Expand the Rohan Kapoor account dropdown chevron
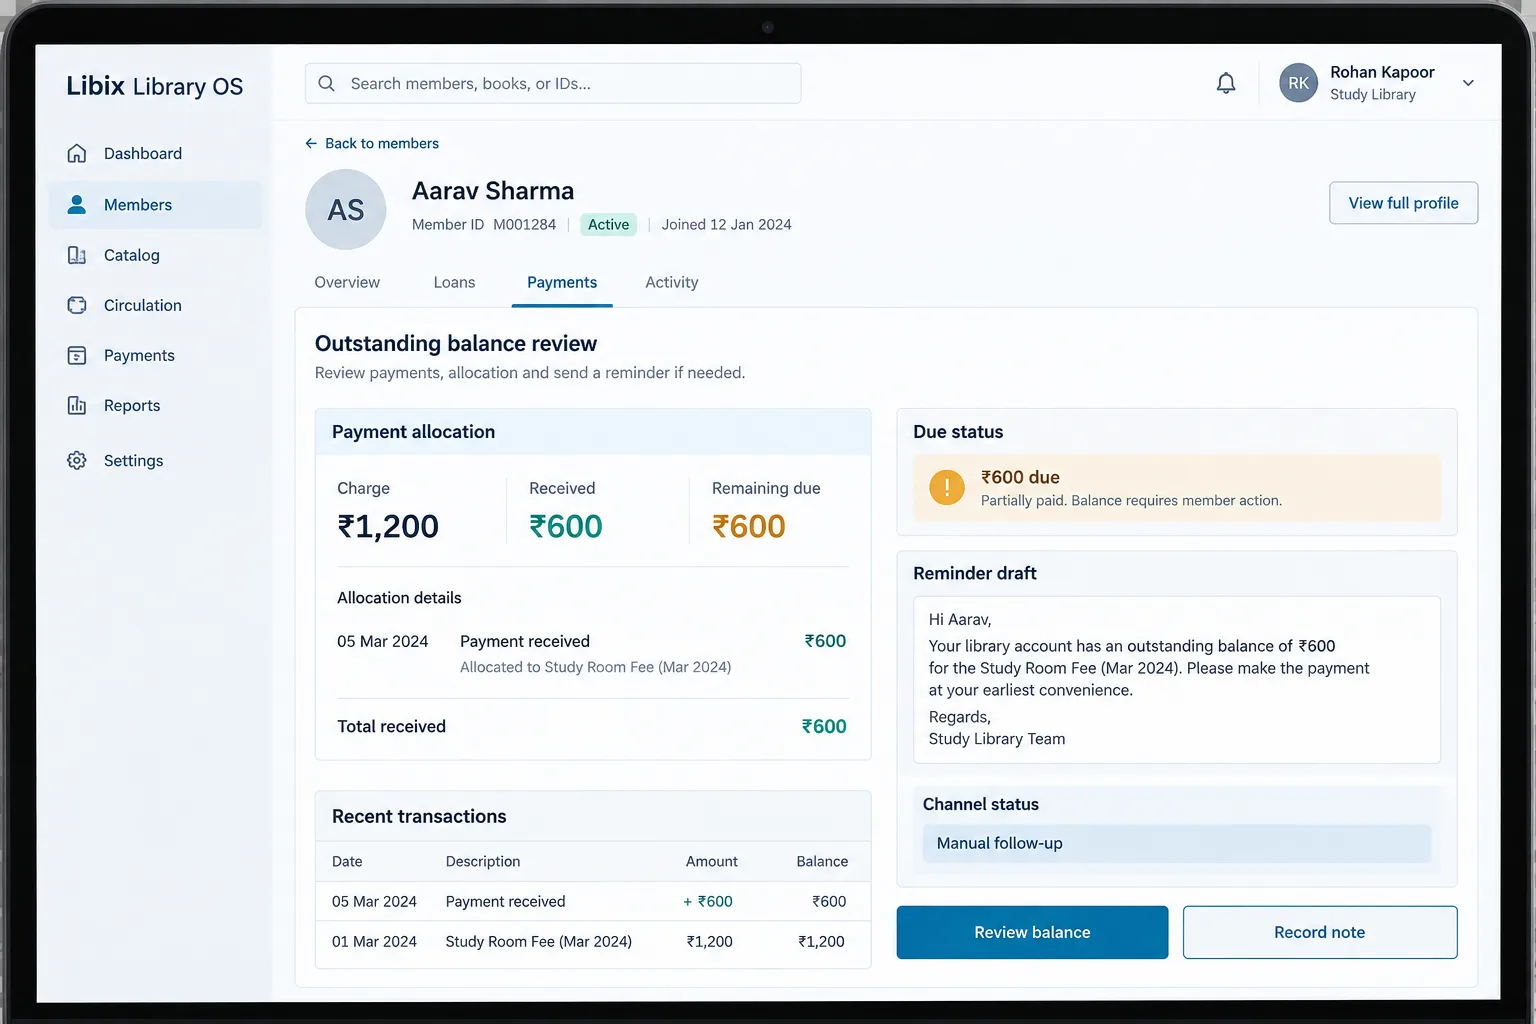1536x1024 pixels. click(1468, 83)
